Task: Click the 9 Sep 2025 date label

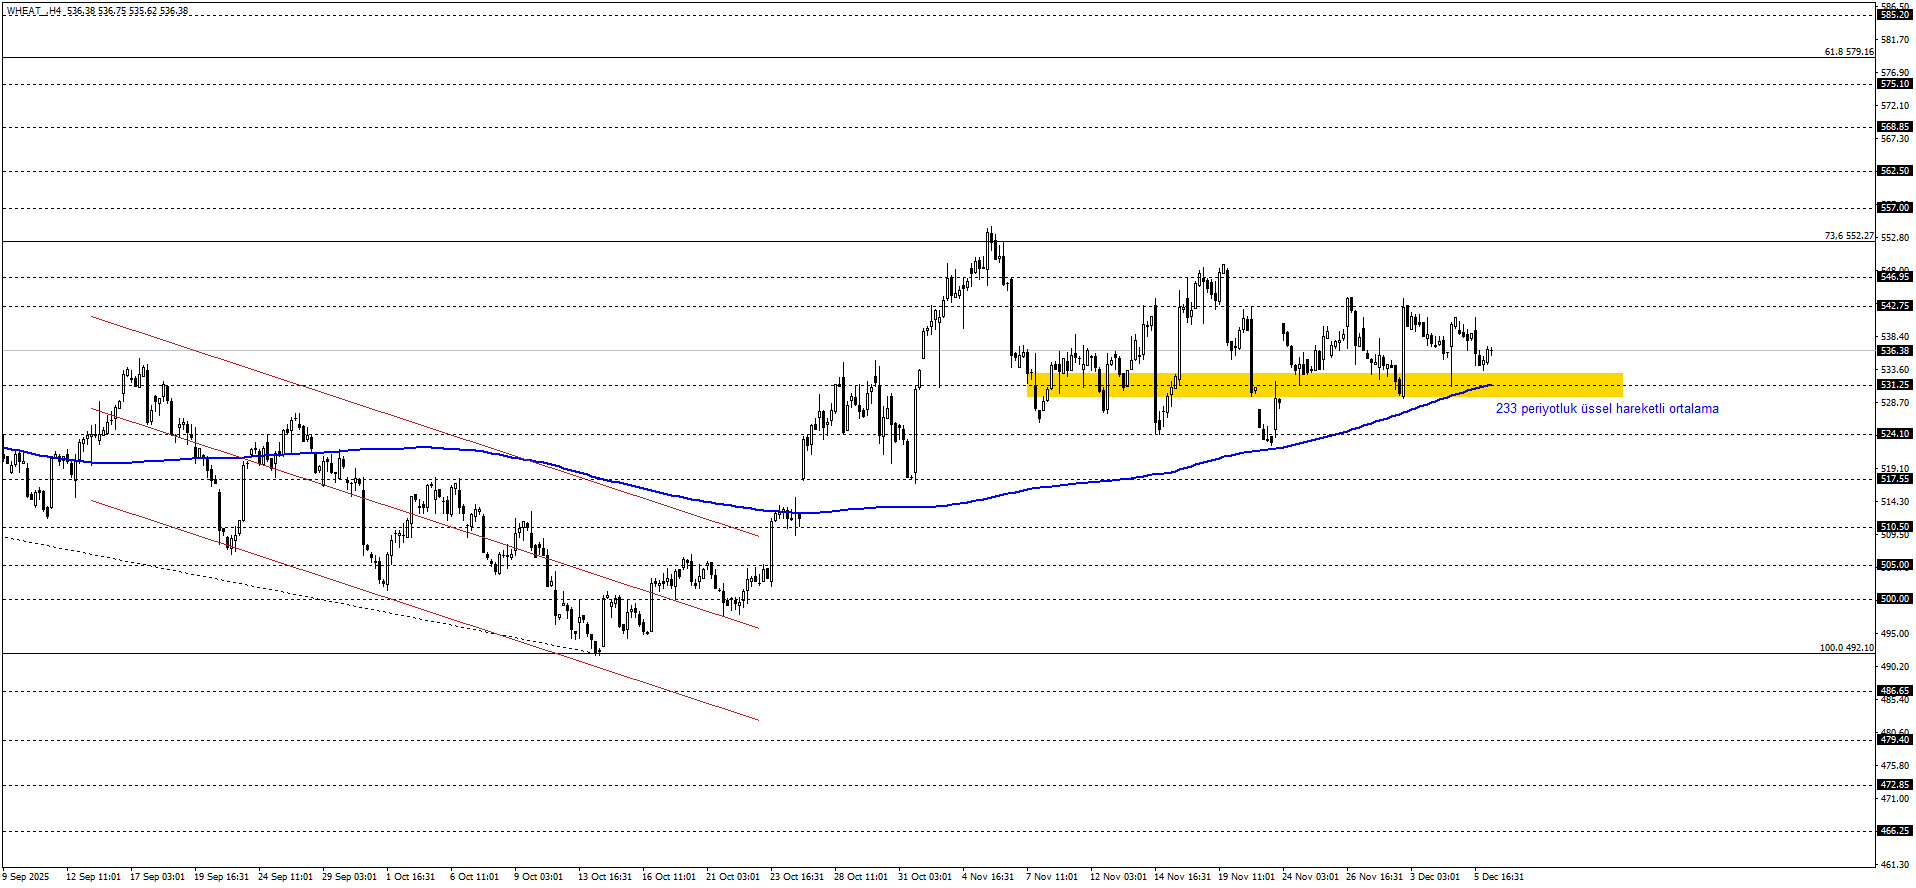Action: tap(26, 877)
